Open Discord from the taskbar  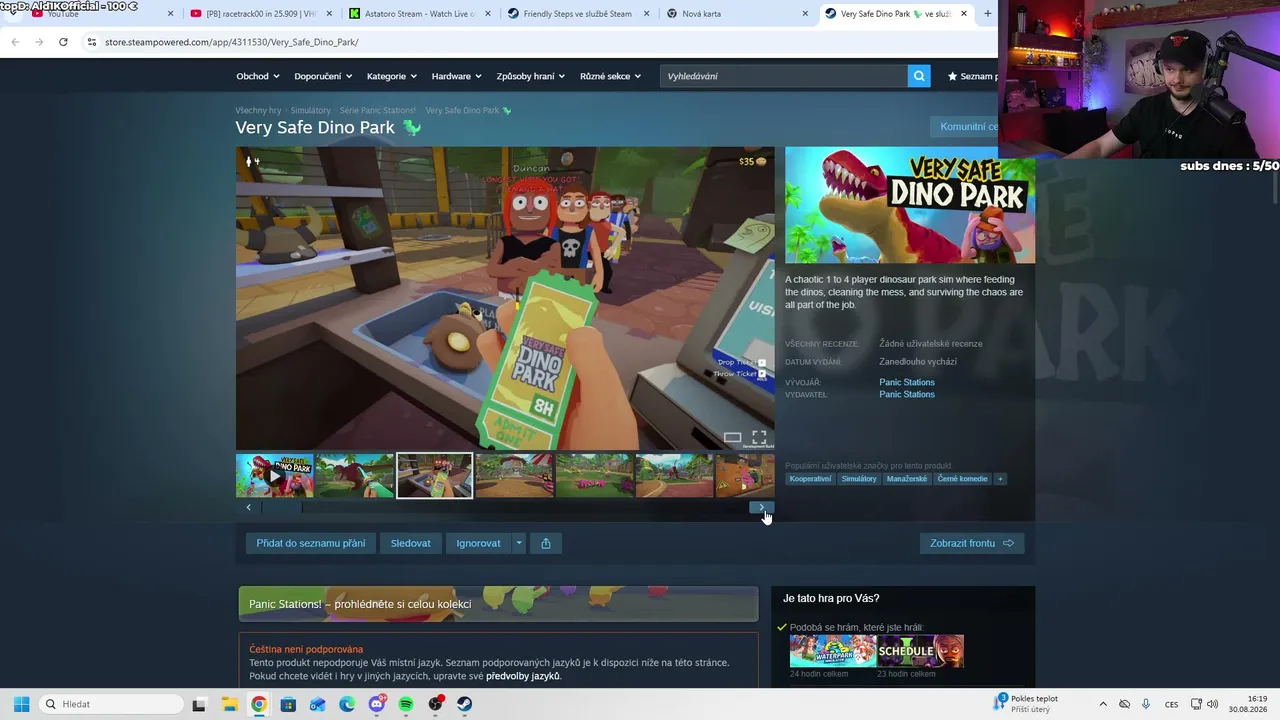point(377,704)
